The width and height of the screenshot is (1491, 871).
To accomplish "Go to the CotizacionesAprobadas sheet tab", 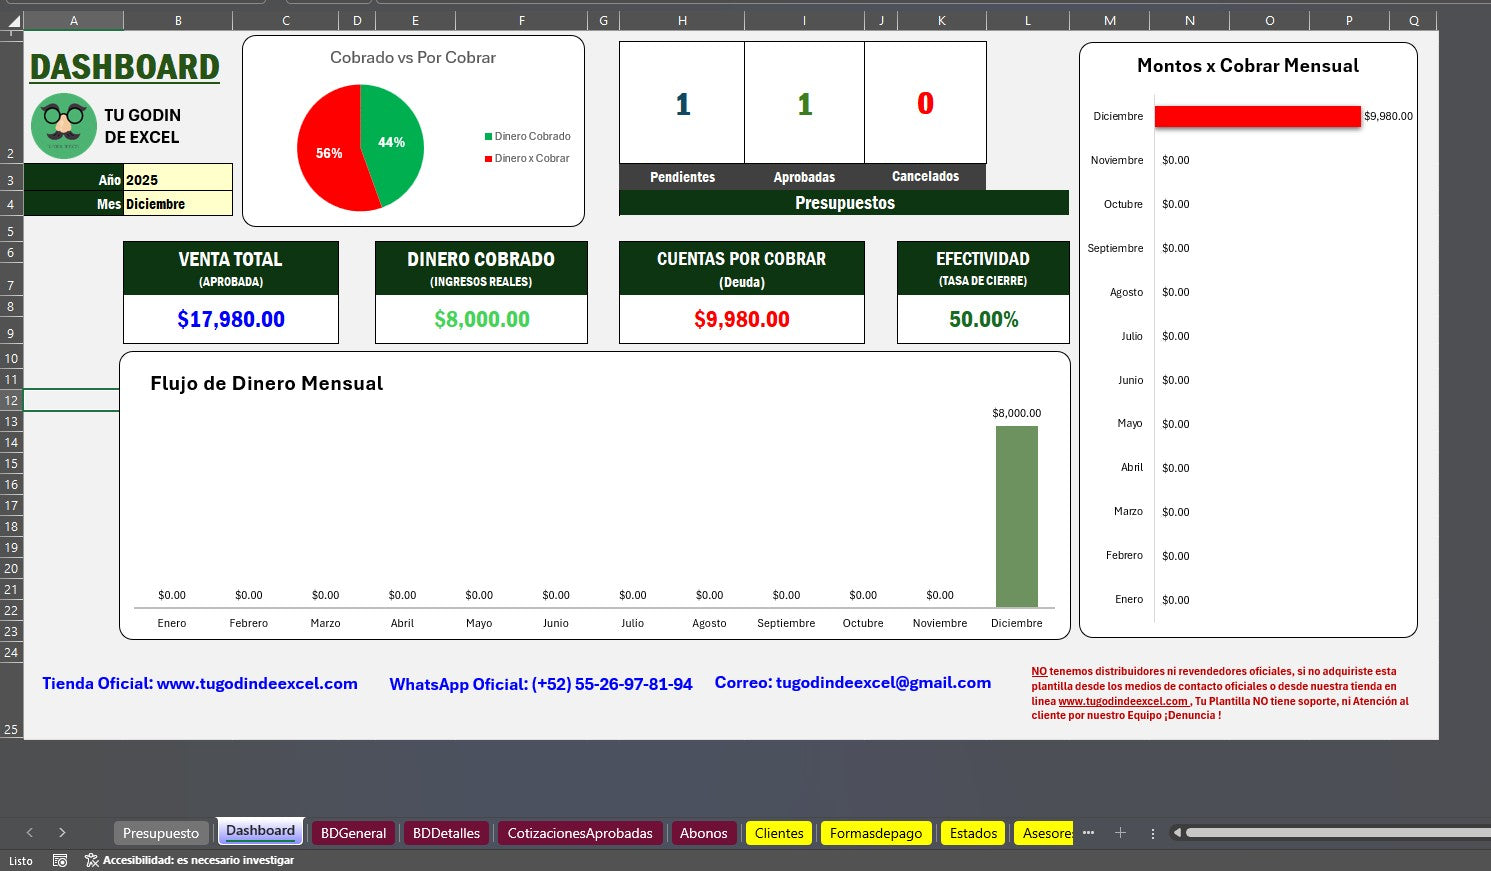I will (579, 833).
